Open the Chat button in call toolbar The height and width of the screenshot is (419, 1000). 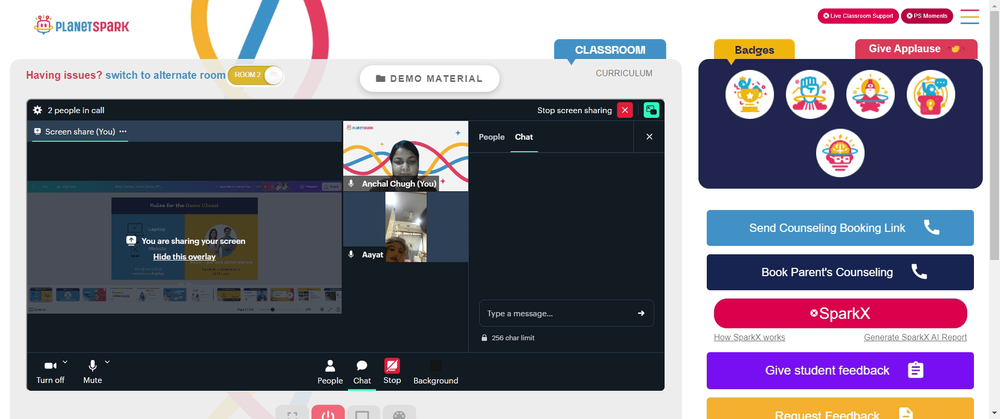tap(362, 372)
